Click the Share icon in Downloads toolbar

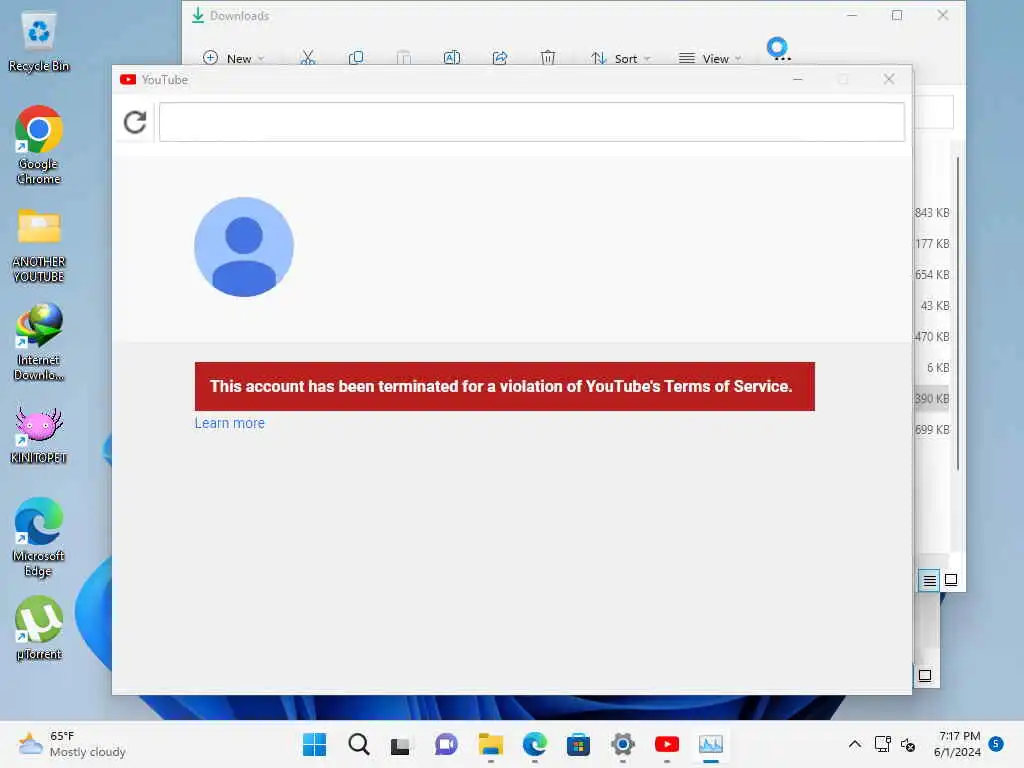[500, 57]
